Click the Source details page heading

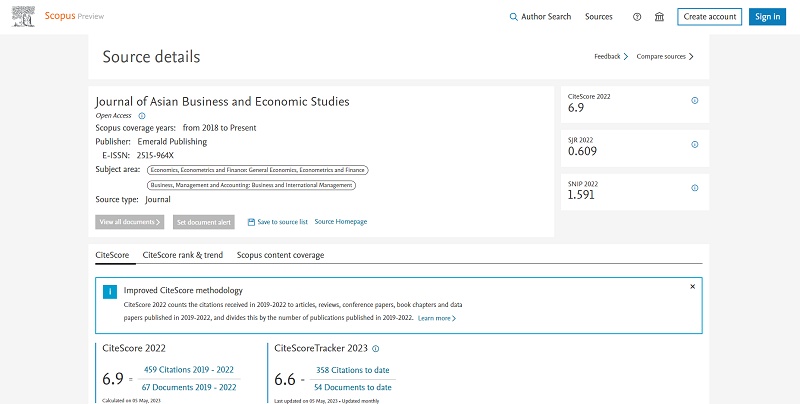coord(152,57)
